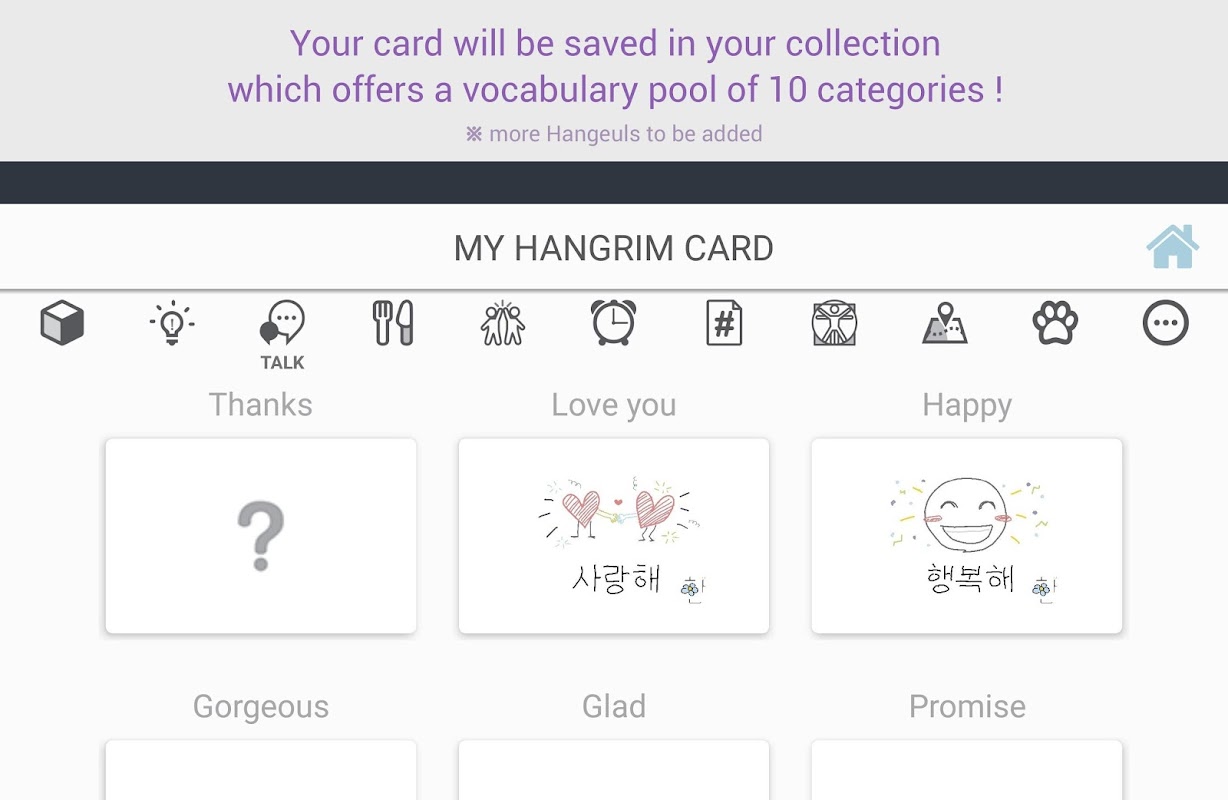Tap the Gorgeous card placeholder

261,770
